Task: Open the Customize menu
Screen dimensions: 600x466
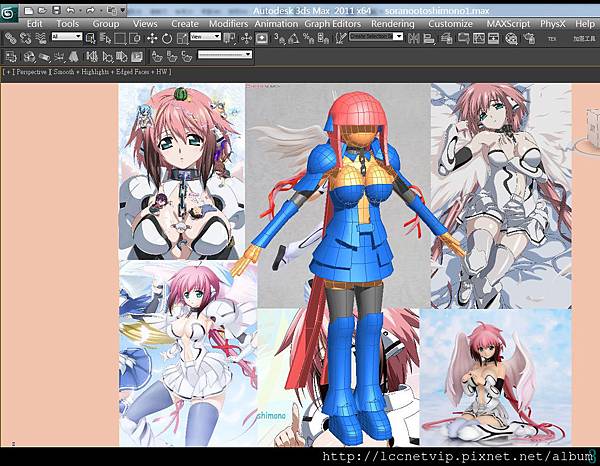Action: [450, 24]
